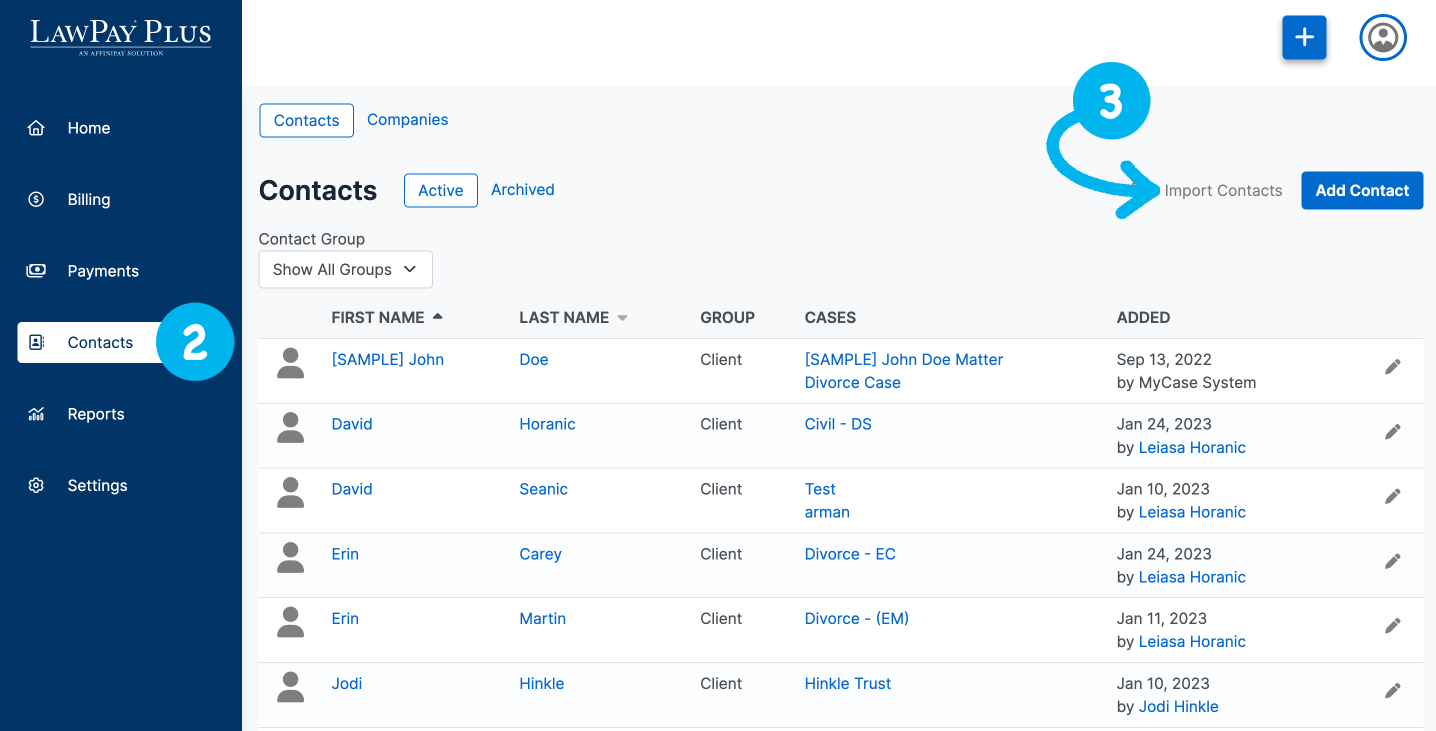Expand the Show All Groups dropdown
The image size is (1436, 731).
point(345,270)
